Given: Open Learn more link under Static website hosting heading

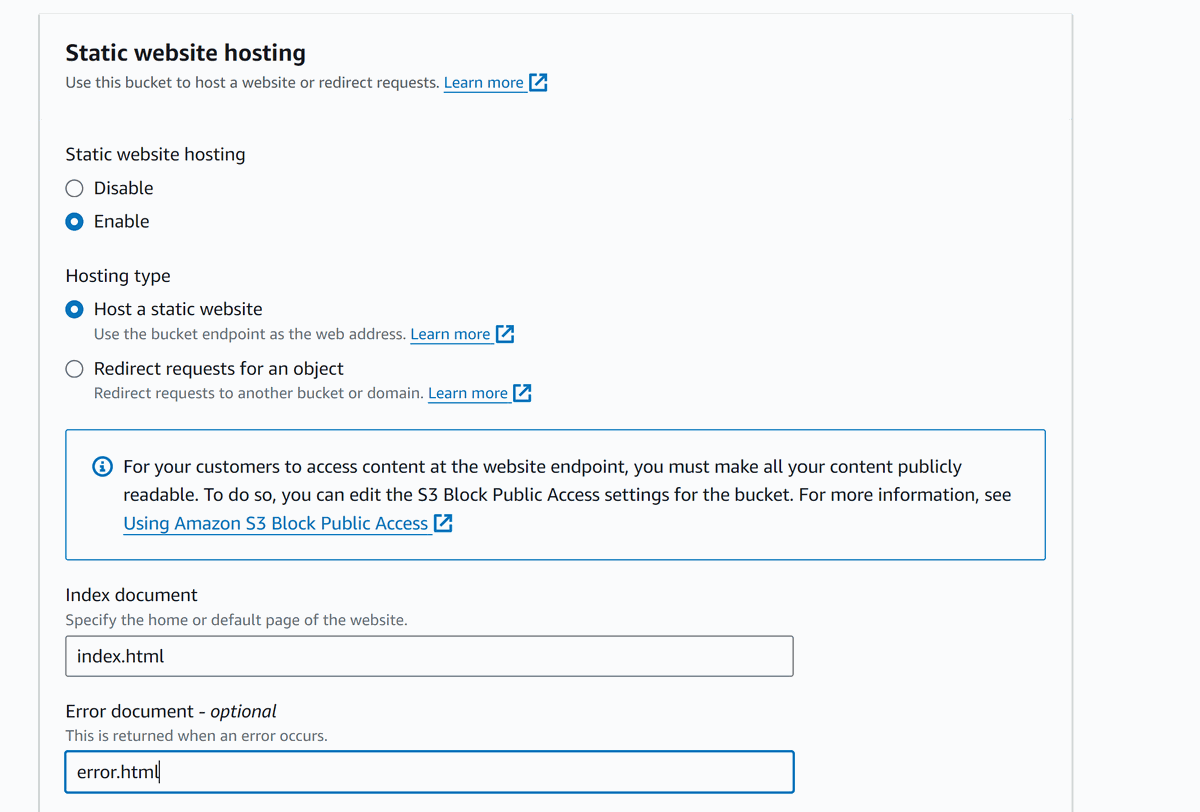Looking at the screenshot, I should pos(484,83).
